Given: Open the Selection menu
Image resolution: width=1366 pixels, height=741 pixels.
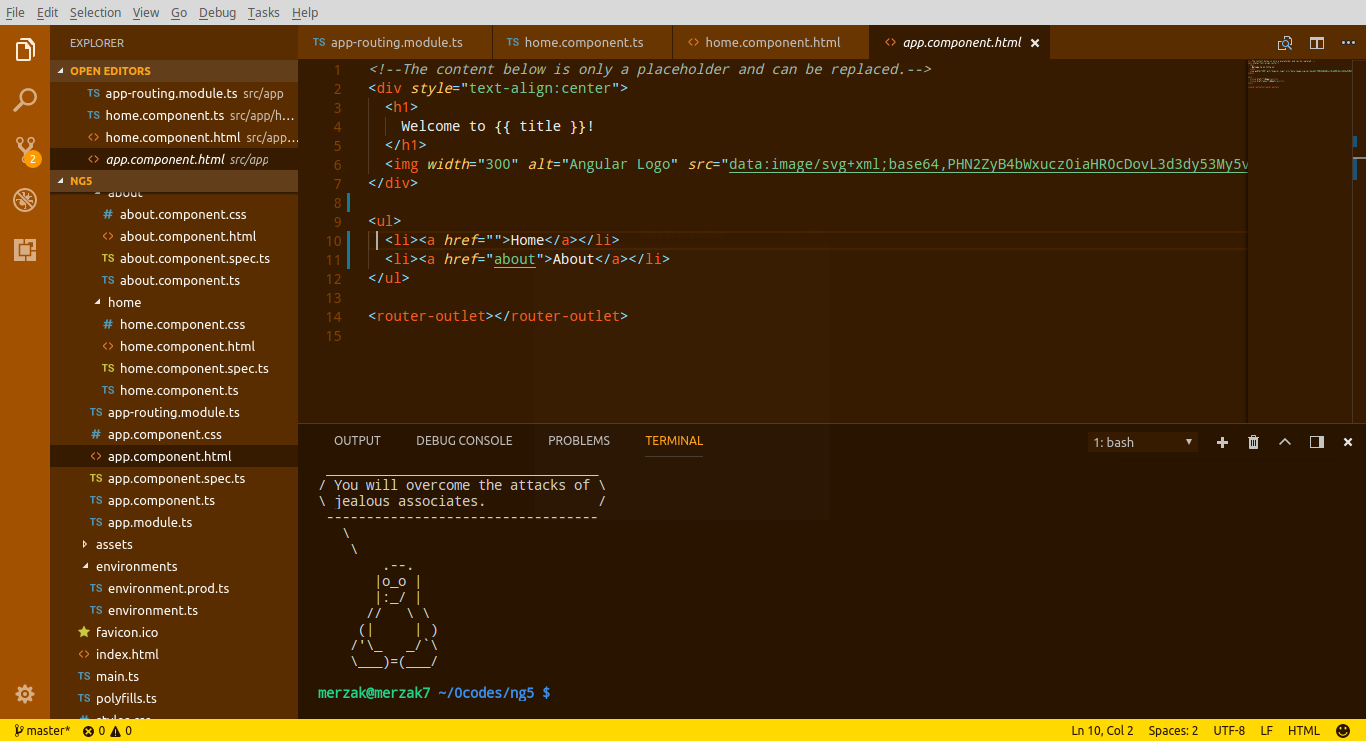Looking at the screenshot, I should 95,12.
